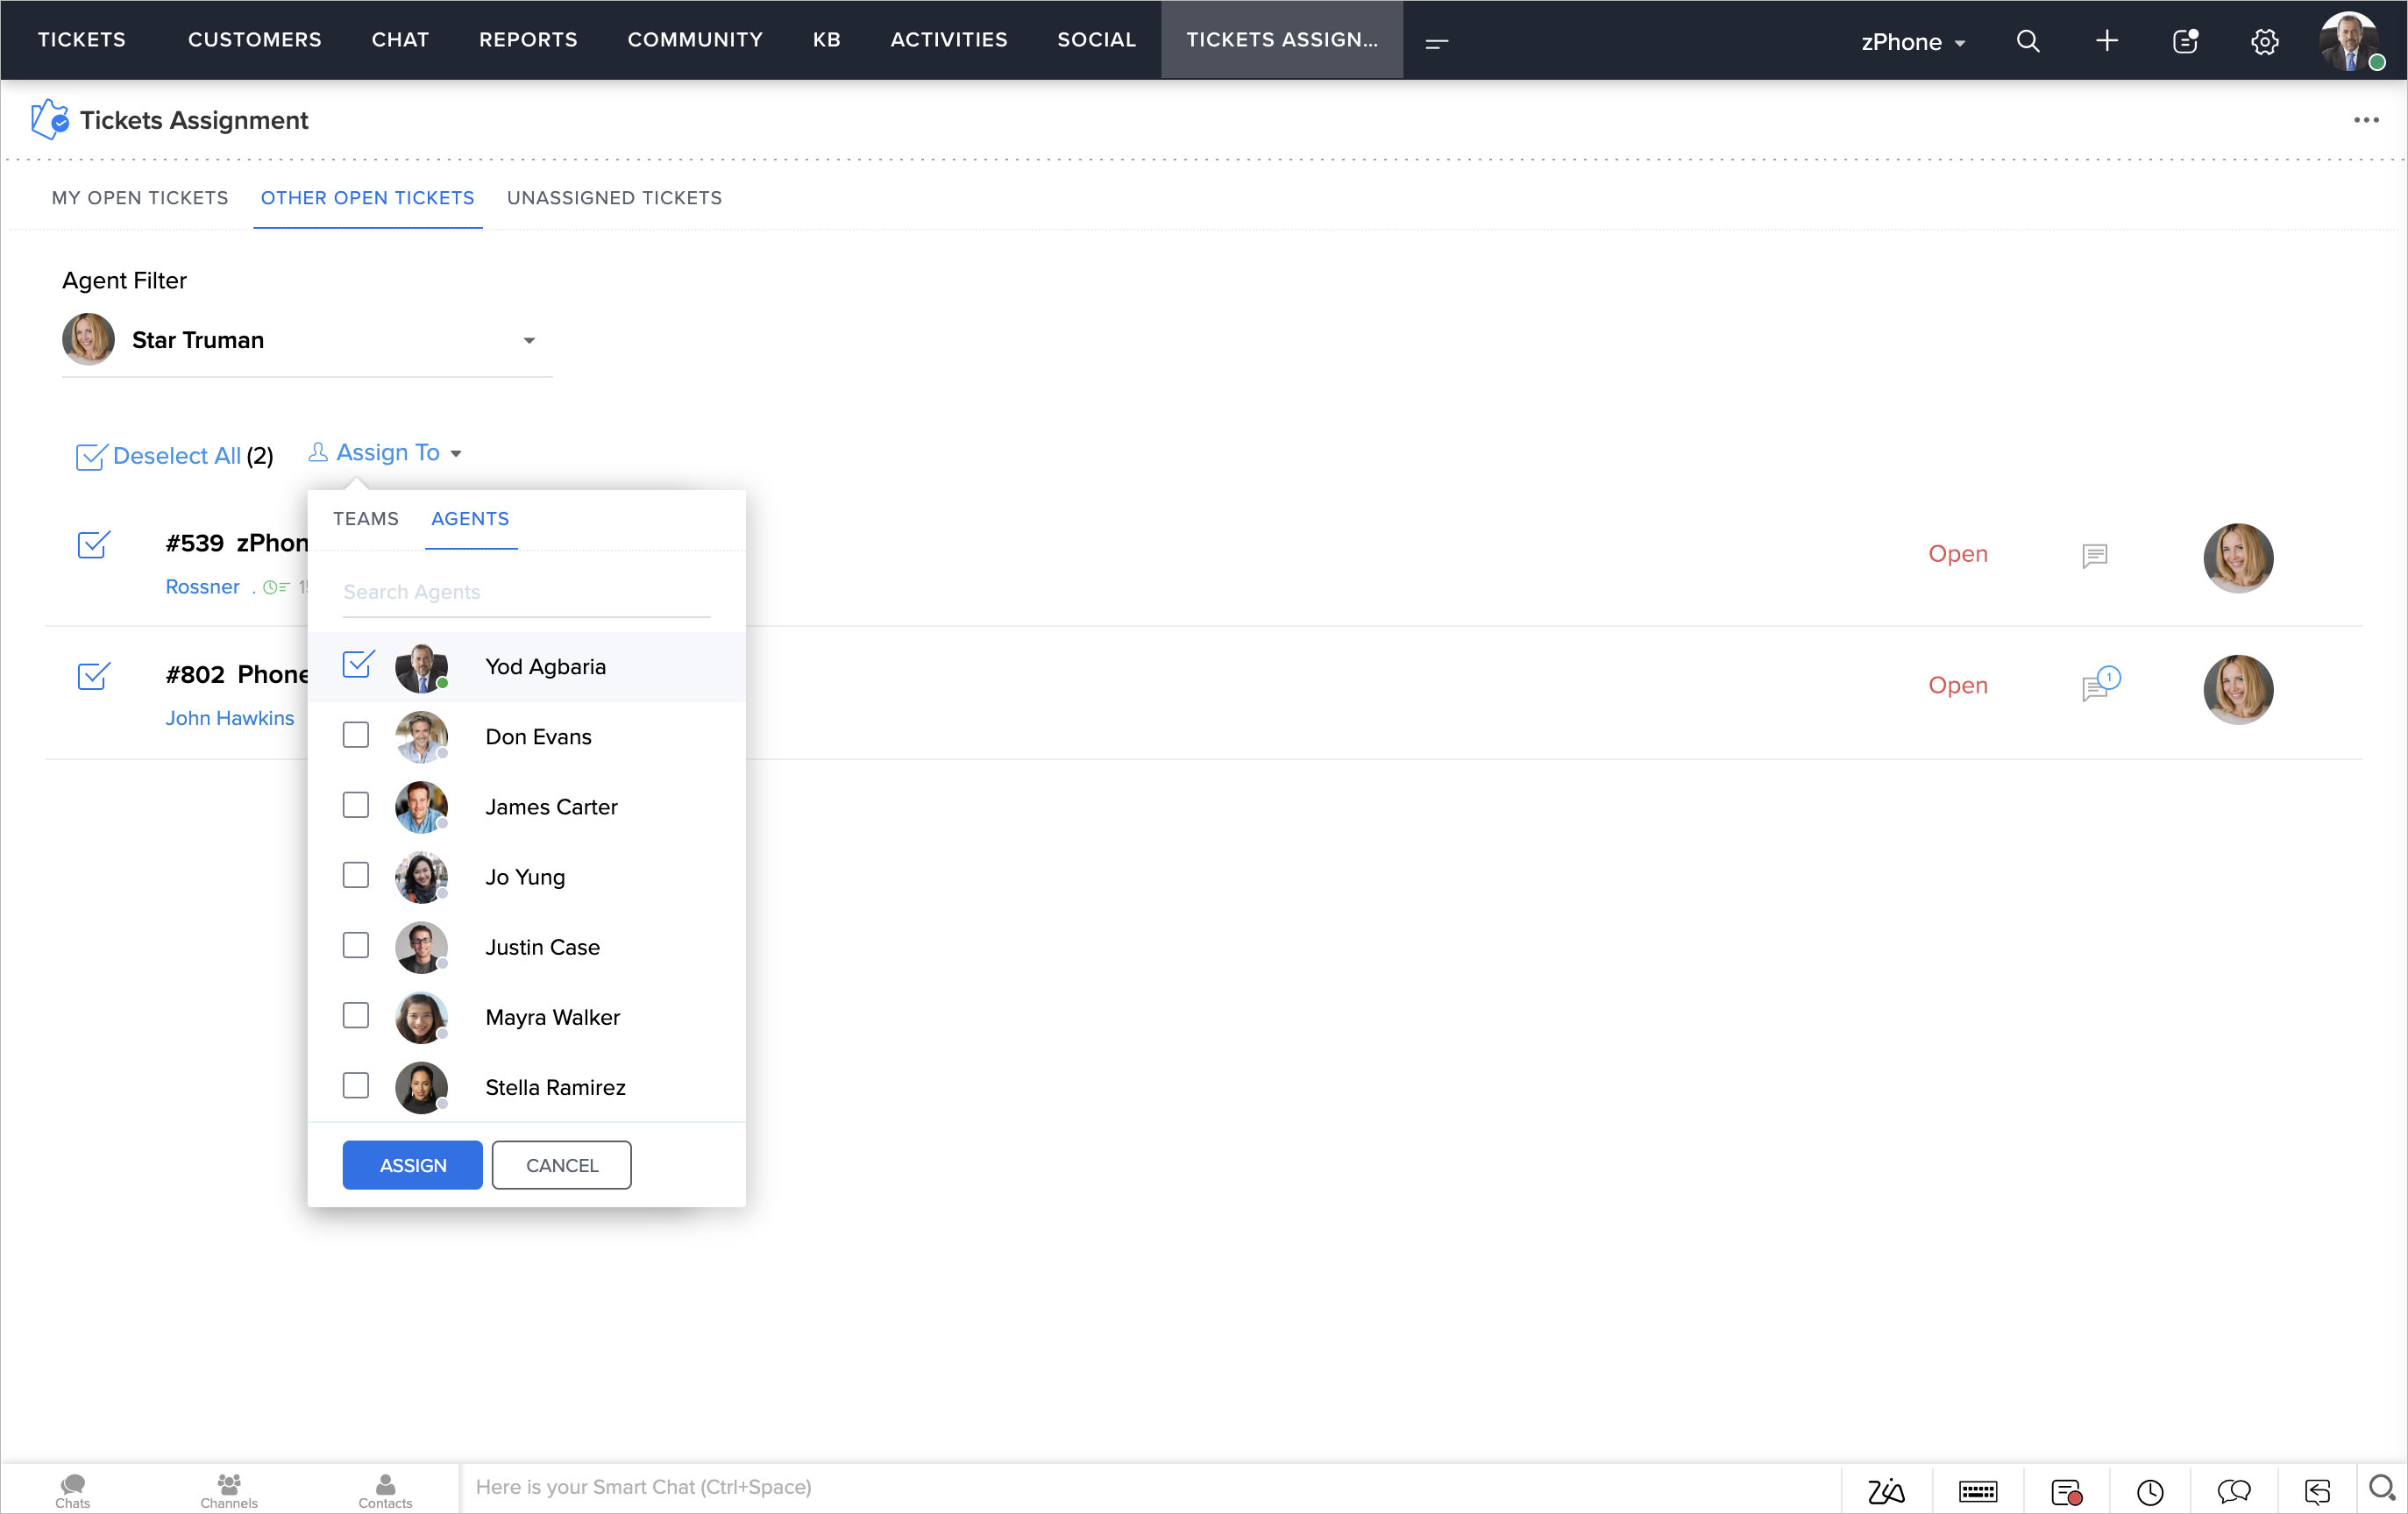Click the search magnifier icon in top bar
2408x1514 pixels.
[2027, 41]
